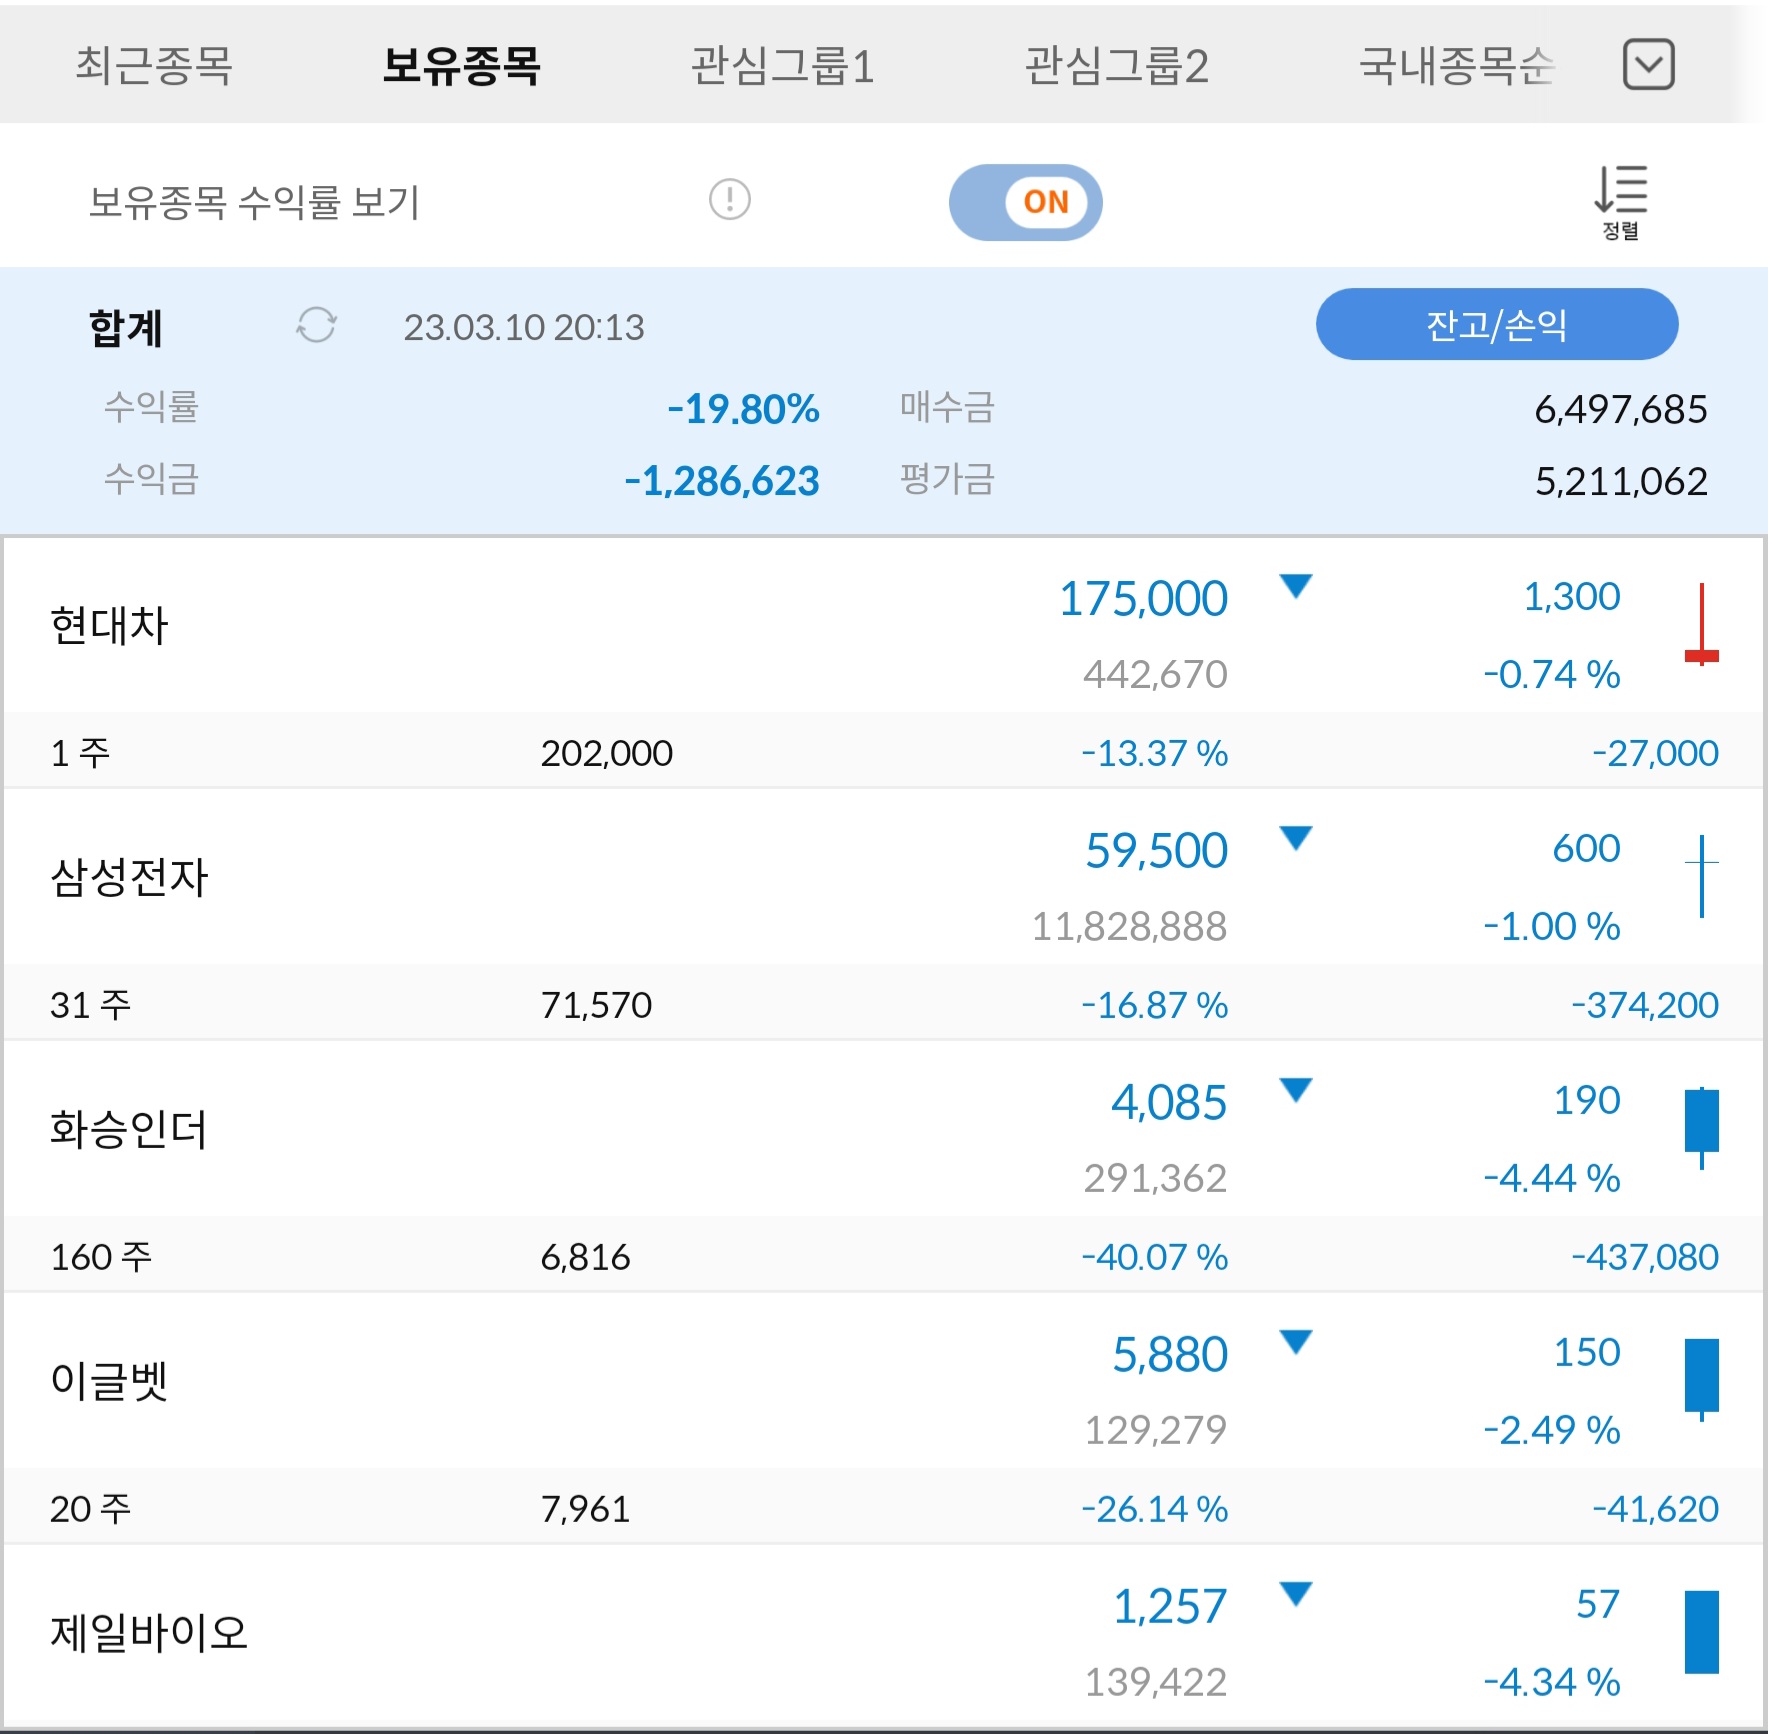Refresh totals with the reload icon
1768x1734 pixels.
[x=317, y=325]
